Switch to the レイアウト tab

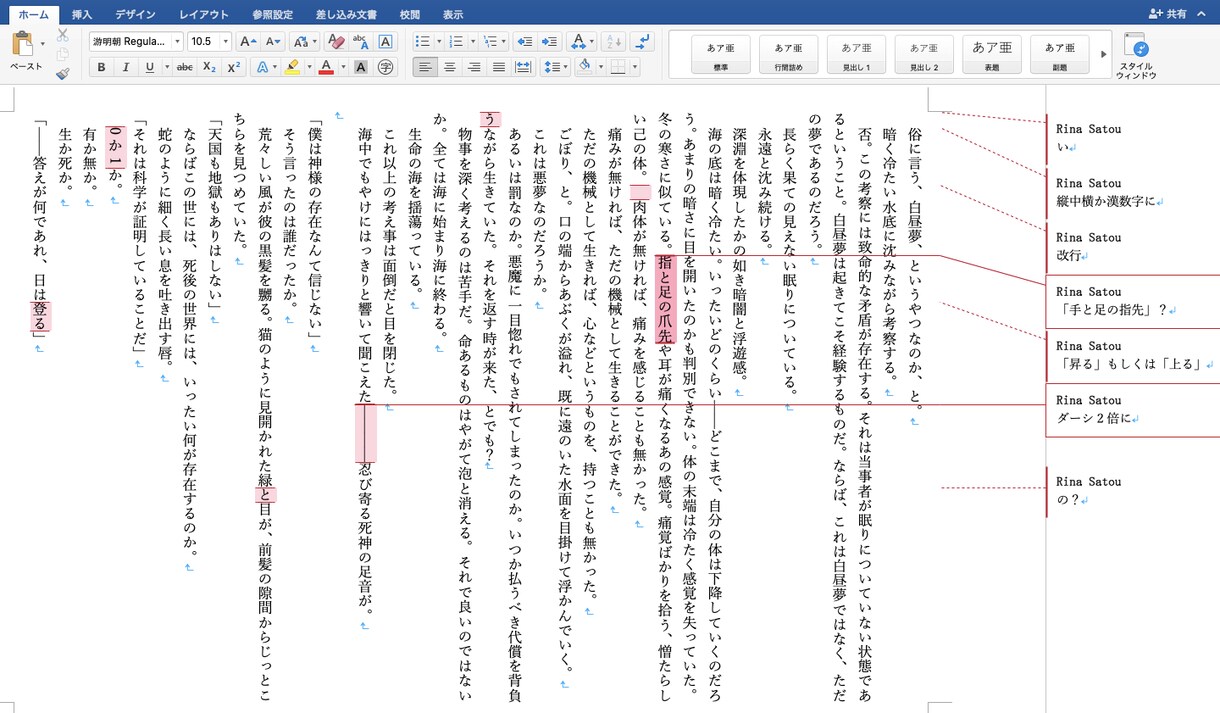click(x=204, y=14)
